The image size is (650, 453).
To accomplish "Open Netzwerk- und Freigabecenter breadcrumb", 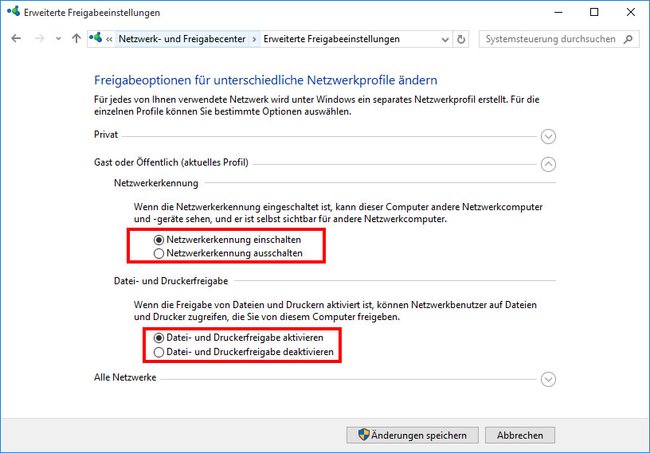I will (x=182, y=39).
